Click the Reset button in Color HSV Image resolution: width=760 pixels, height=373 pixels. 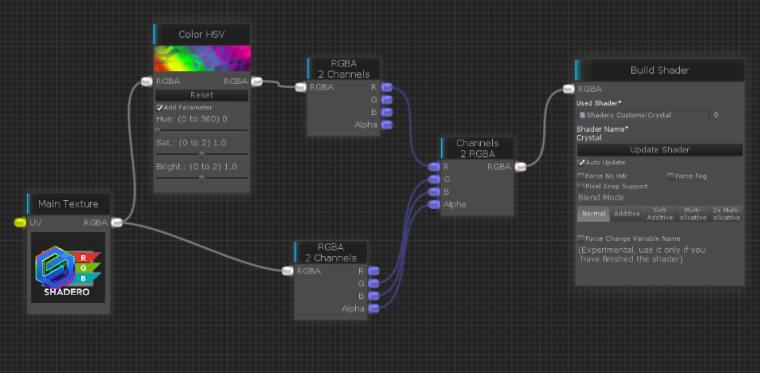(x=201, y=95)
